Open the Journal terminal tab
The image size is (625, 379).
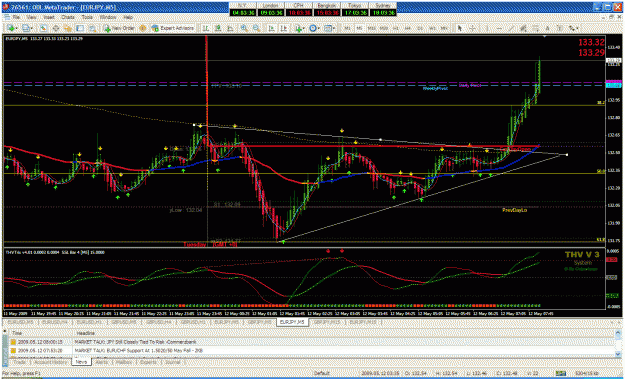pyautogui.click(x=173, y=362)
